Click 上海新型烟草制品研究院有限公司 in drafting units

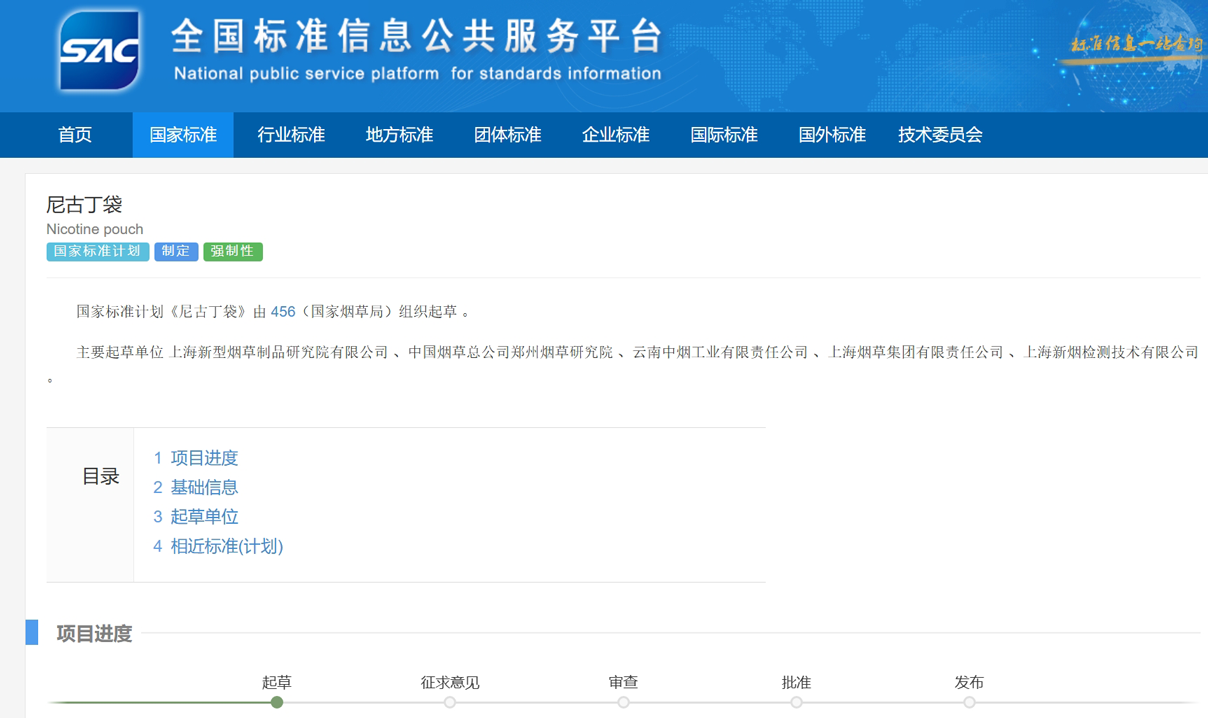tap(279, 352)
